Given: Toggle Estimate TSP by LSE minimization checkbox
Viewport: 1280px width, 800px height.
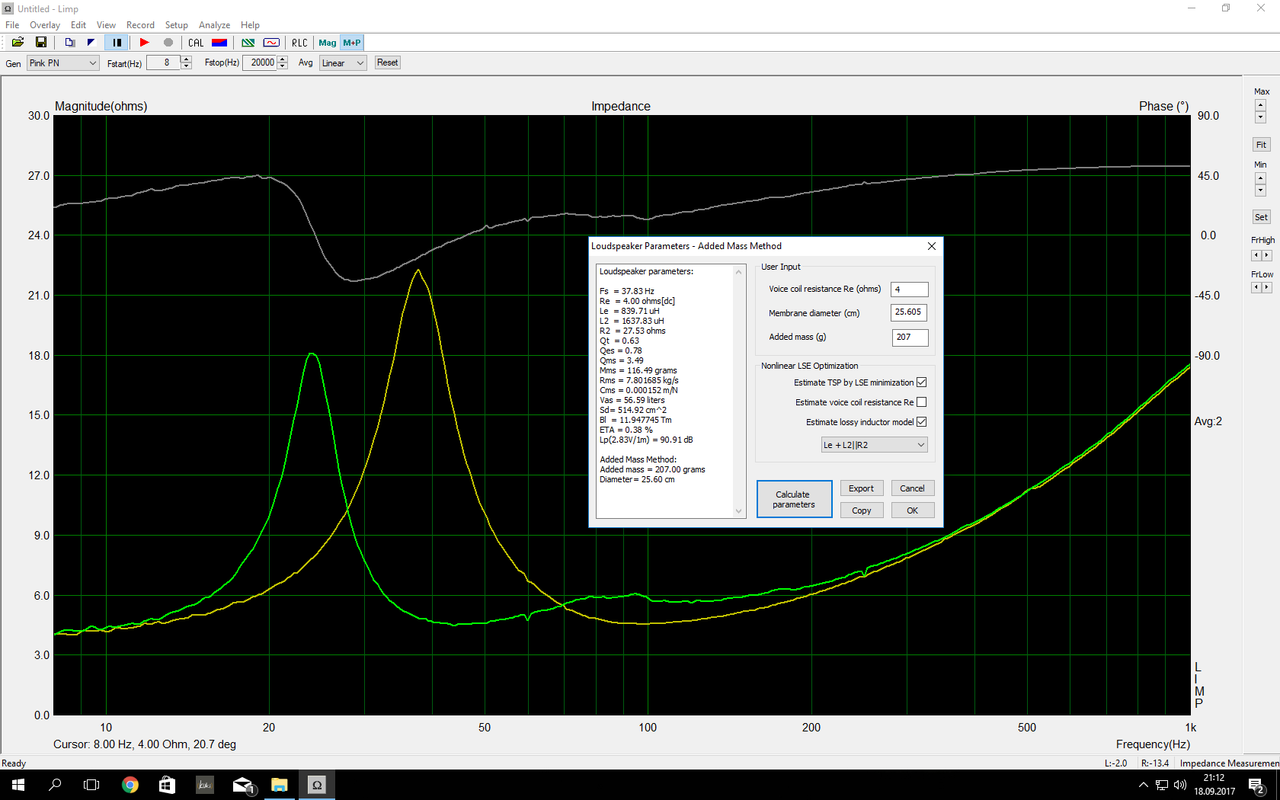Looking at the screenshot, I should 922,382.
